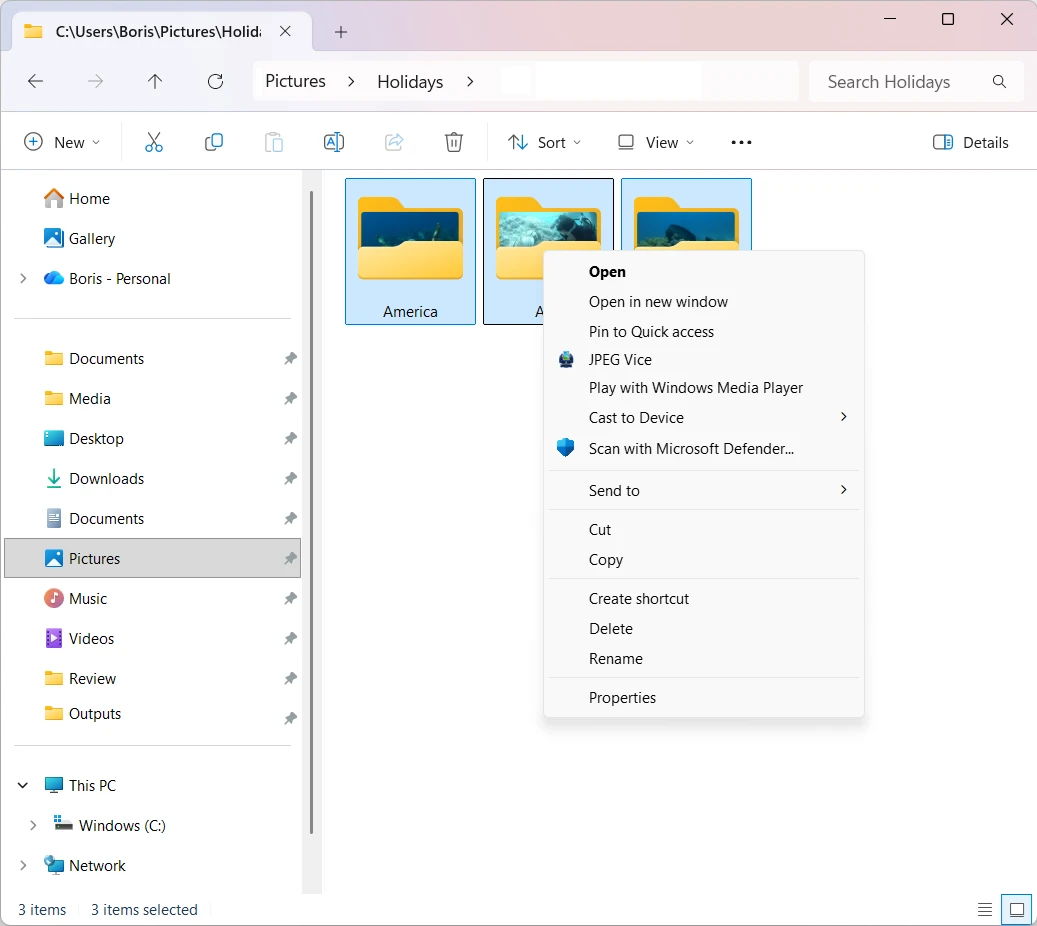Image resolution: width=1037 pixels, height=926 pixels.
Task: Open the New item dropdown
Action: (x=62, y=142)
